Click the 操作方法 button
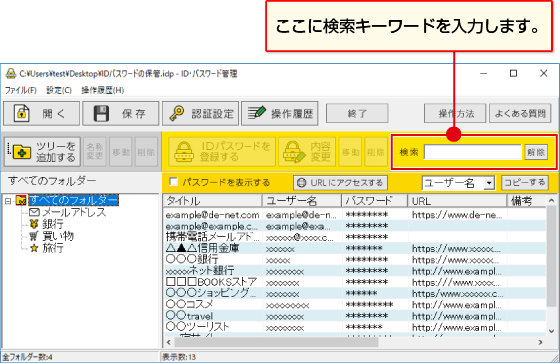 (x=455, y=114)
